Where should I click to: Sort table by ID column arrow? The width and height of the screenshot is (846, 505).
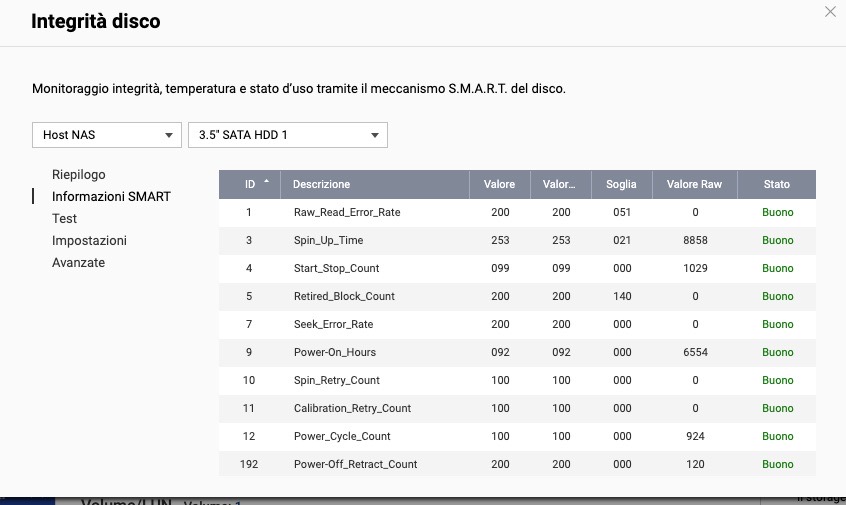(266, 183)
